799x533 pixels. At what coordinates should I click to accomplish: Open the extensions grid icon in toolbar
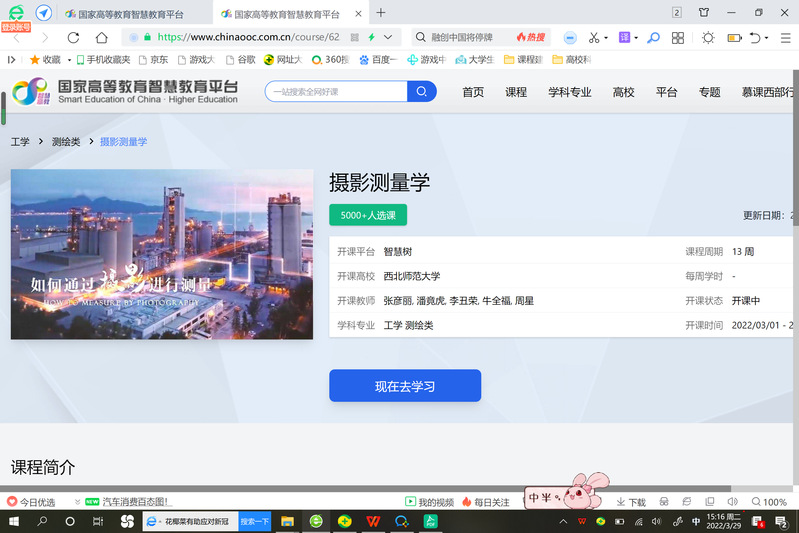678,37
